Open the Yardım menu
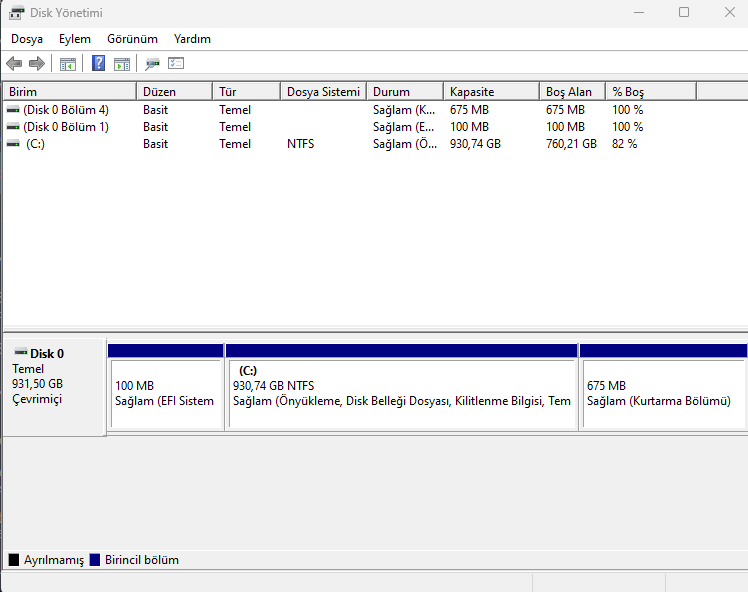 (x=192, y=39)
